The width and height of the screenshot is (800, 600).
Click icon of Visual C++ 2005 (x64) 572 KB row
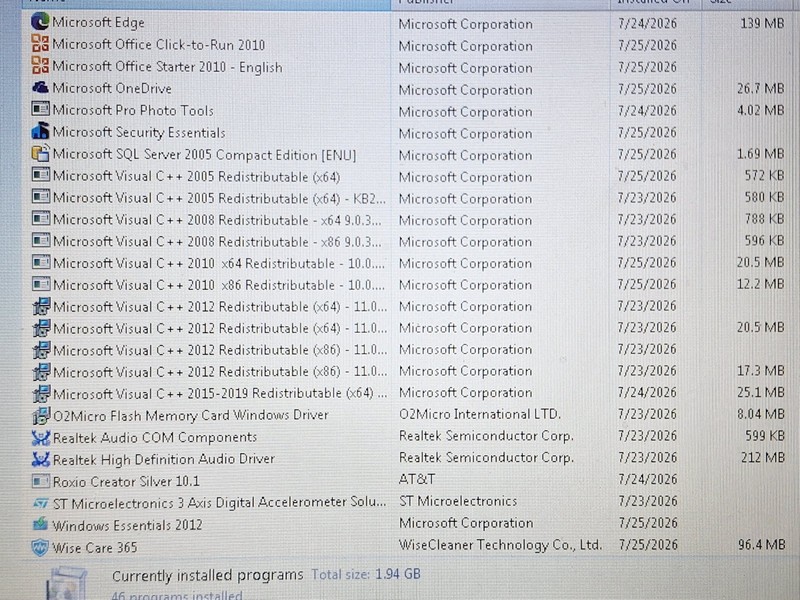click(40, 175)
